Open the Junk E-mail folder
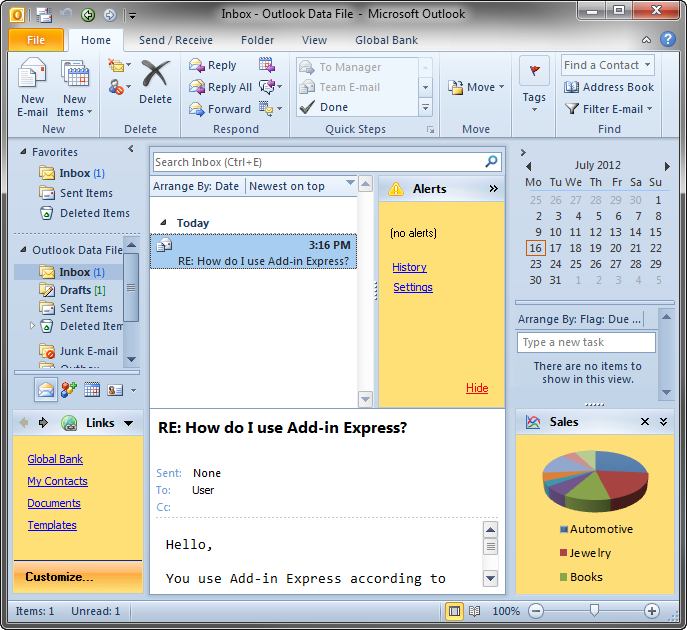This screenshot has width=687, height=630. (x=78, y=351)
